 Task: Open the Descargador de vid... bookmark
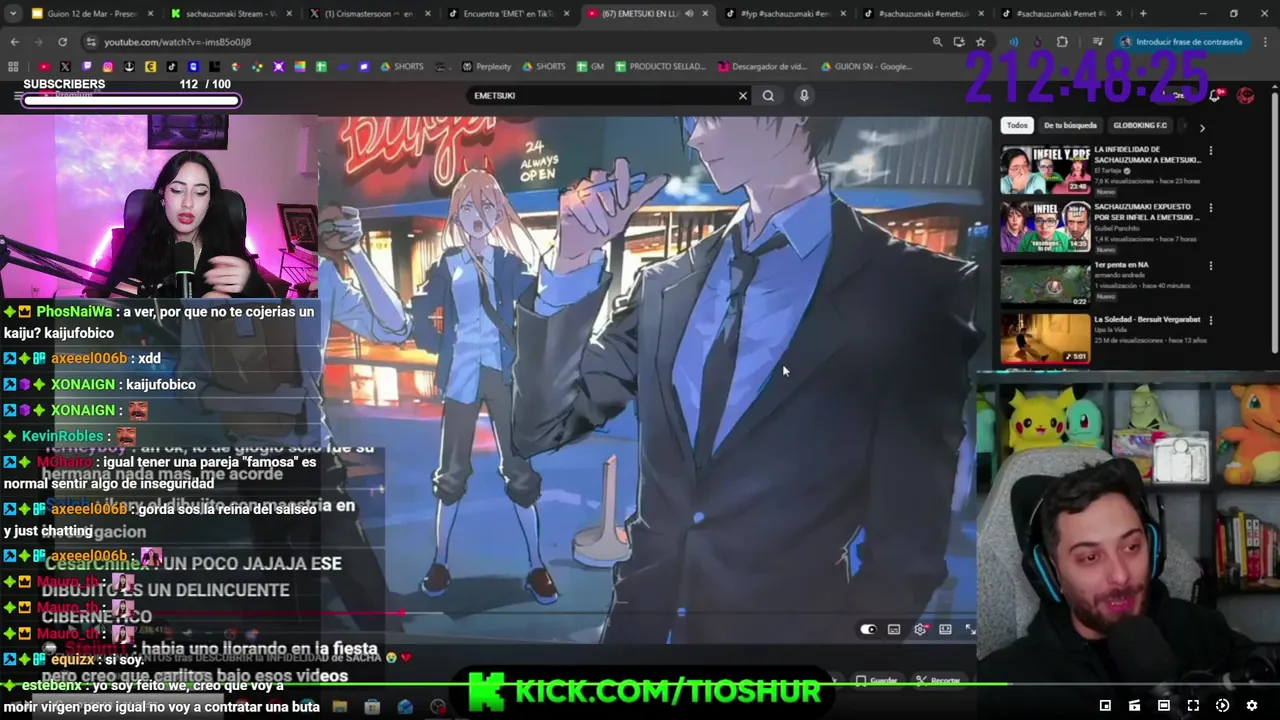(763, 67)
